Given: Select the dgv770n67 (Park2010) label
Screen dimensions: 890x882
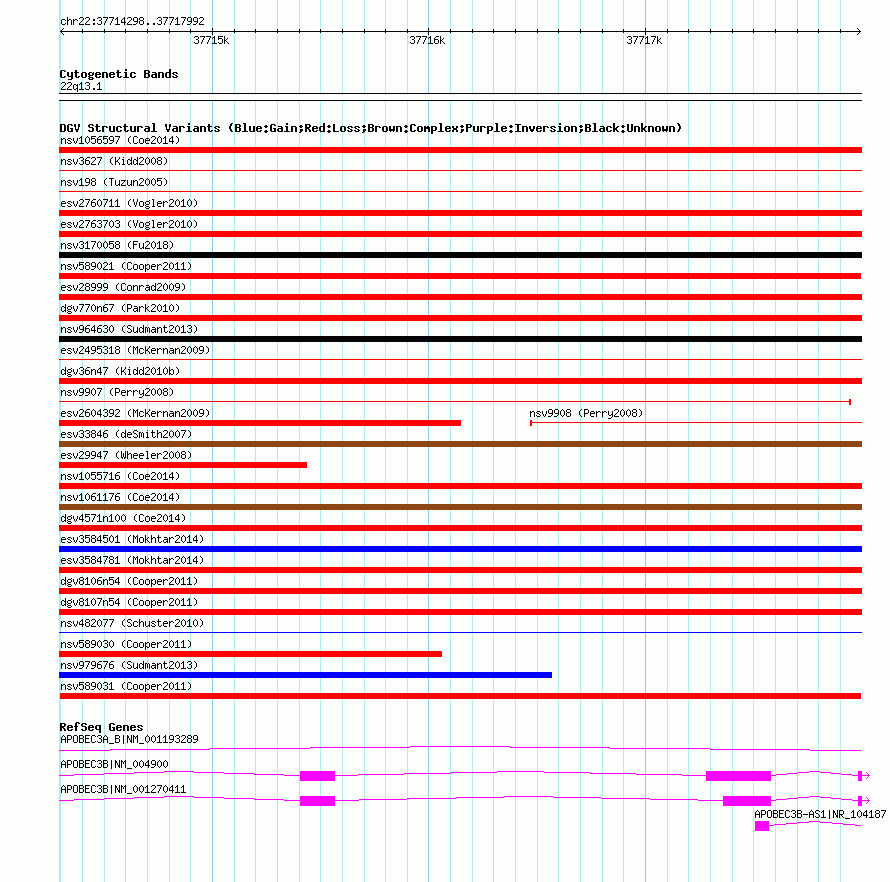Looking at the screenshot, I should tap(120, 308).
